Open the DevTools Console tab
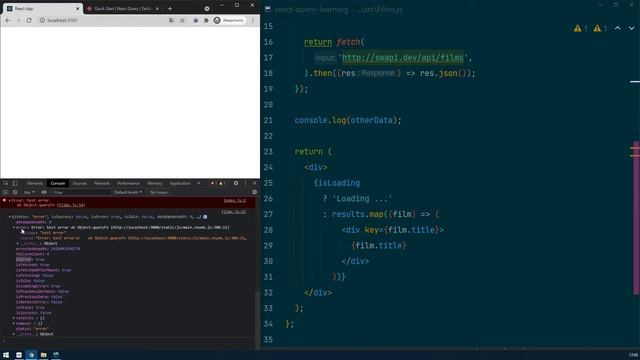Screen dimensions: 640x360 click(58, 183)
